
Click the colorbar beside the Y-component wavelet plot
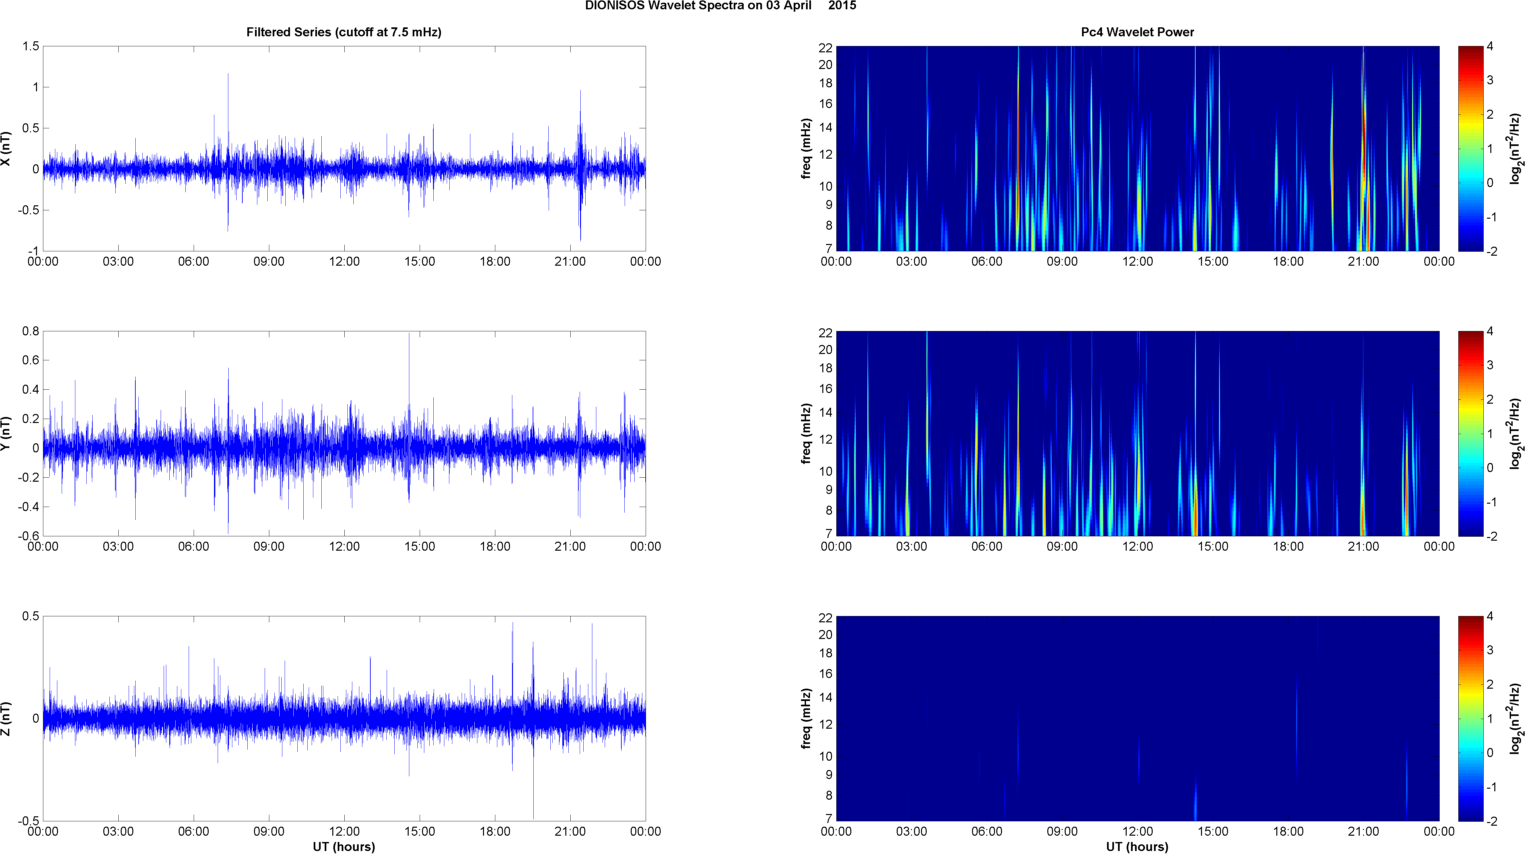pos(1471,433)
